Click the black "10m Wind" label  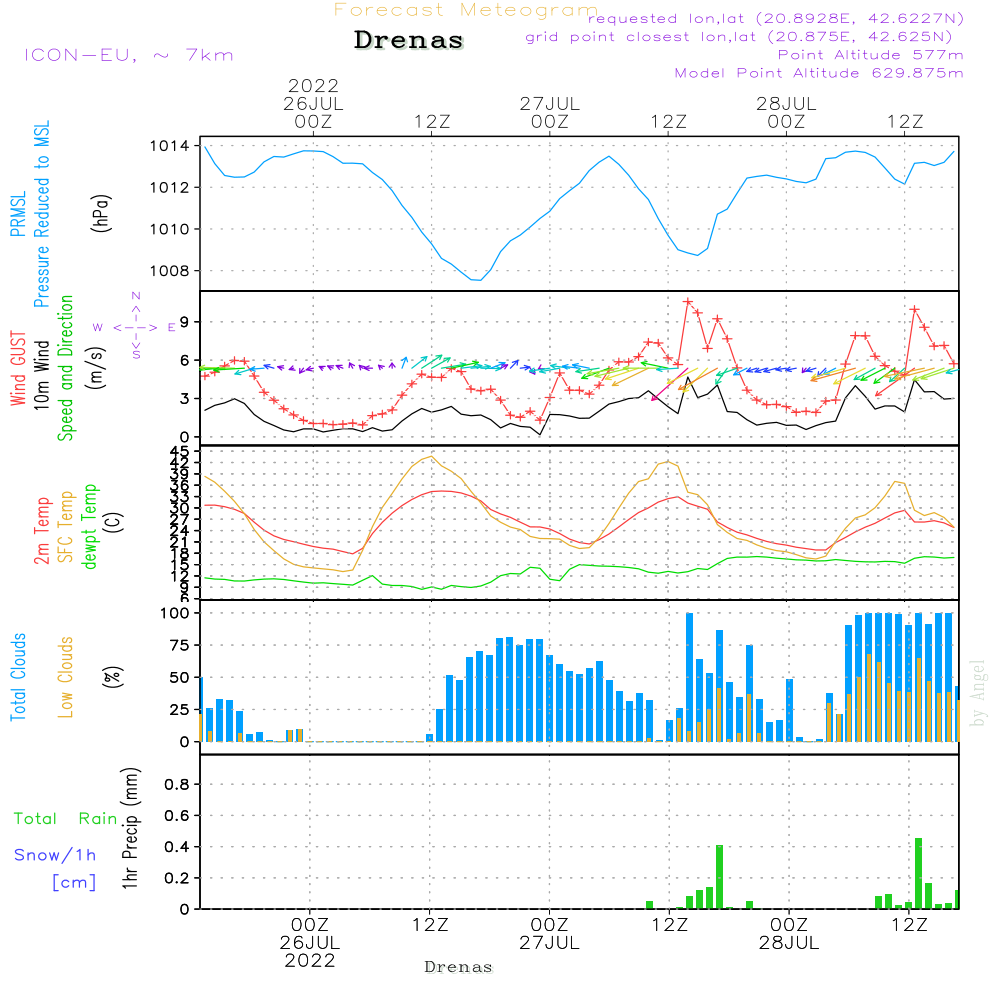click(x=41, y=374)
